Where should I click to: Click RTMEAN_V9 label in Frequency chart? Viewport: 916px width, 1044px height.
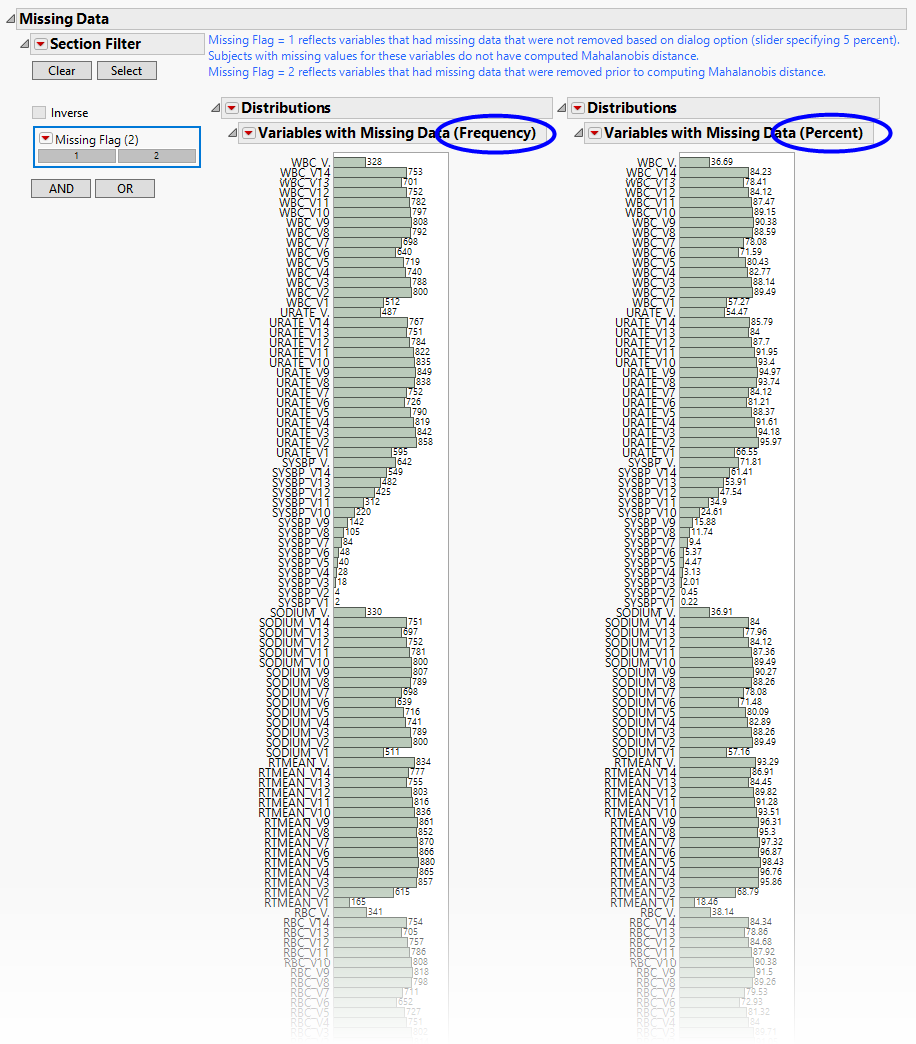296,822
